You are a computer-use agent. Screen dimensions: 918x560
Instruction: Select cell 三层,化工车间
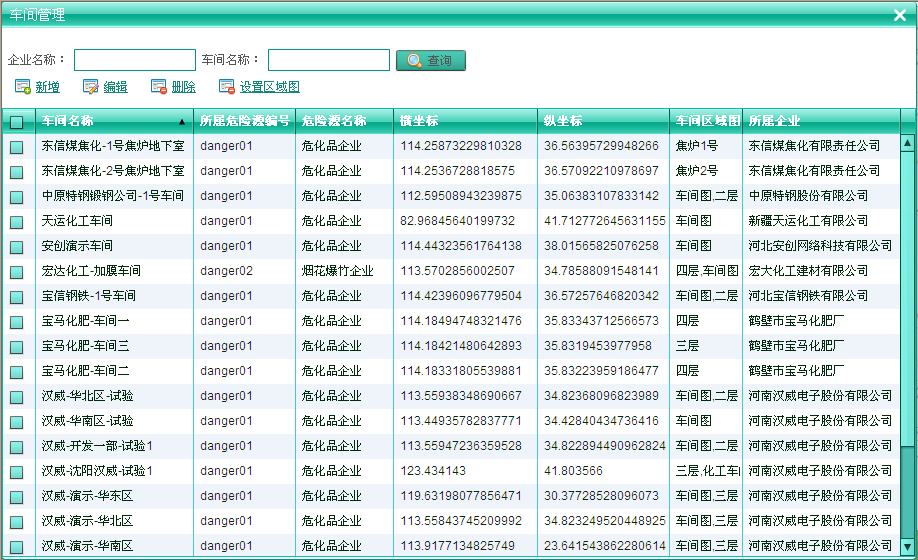[x=708, y=471]
